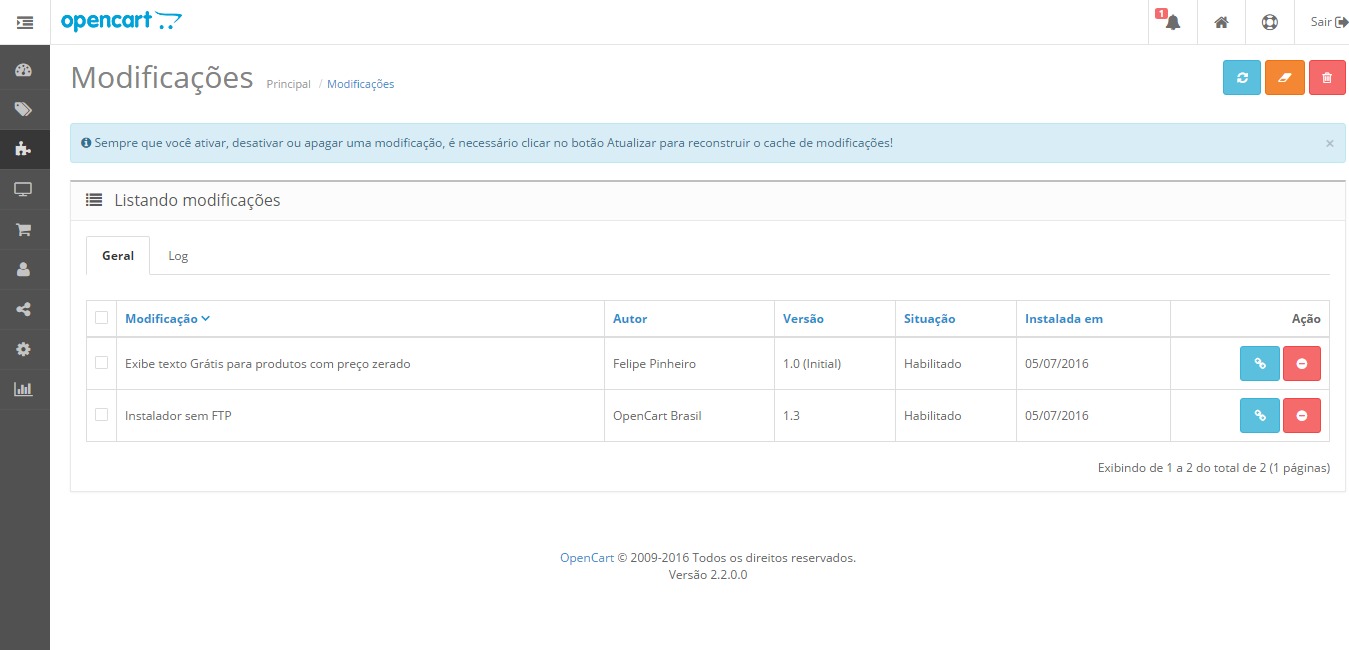The width and height of the screenshot is (1349, 650).
Task: Open the notifications bell icon
Action: pos(1172,22)
